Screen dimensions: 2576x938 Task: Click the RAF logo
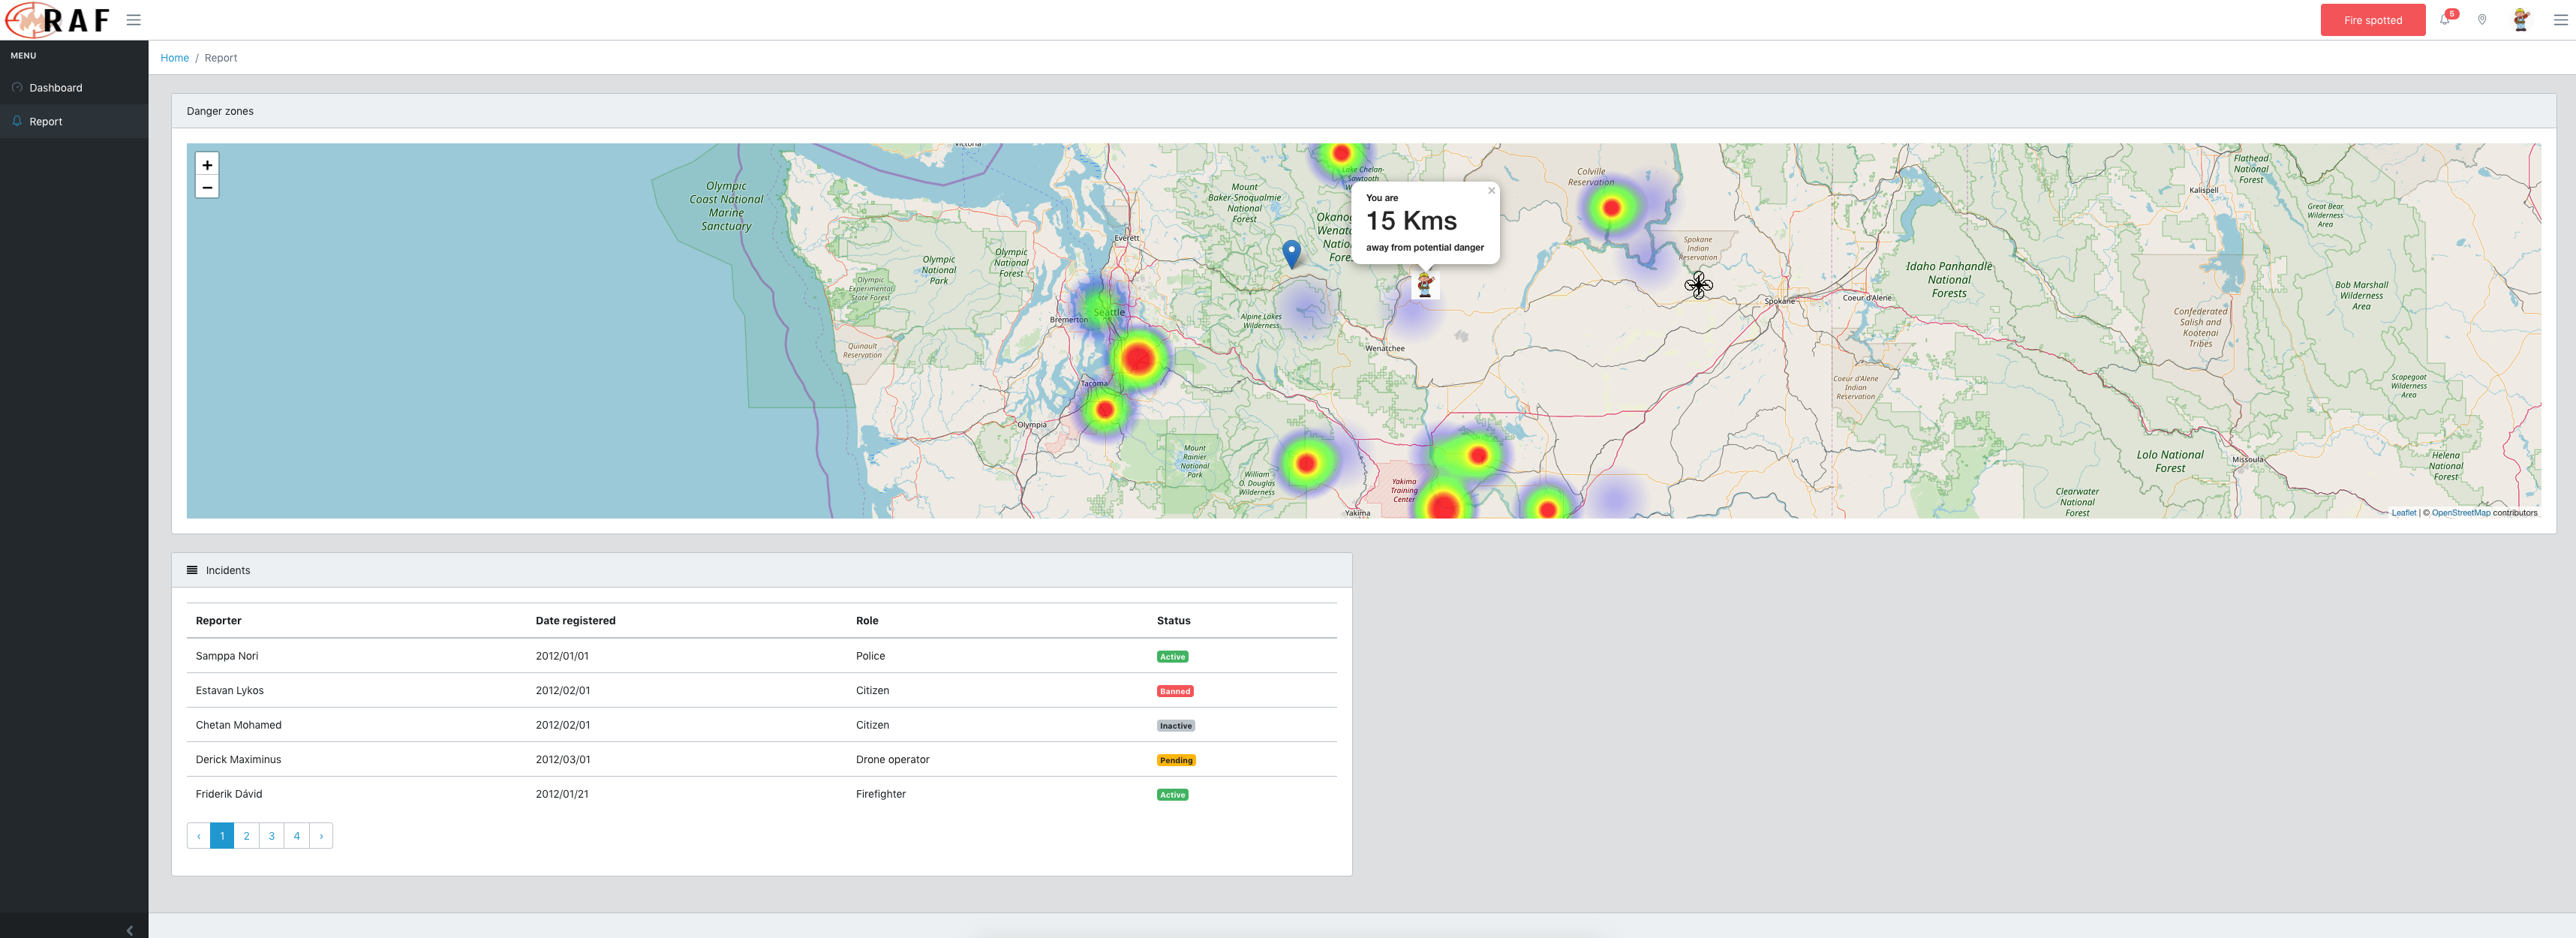click(x=58, y=20)
